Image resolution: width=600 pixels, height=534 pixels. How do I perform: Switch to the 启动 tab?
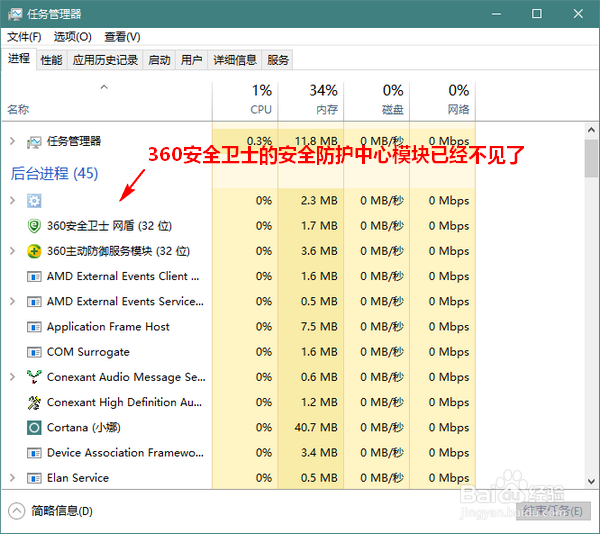pyautogui.click(x=159, y=60)
